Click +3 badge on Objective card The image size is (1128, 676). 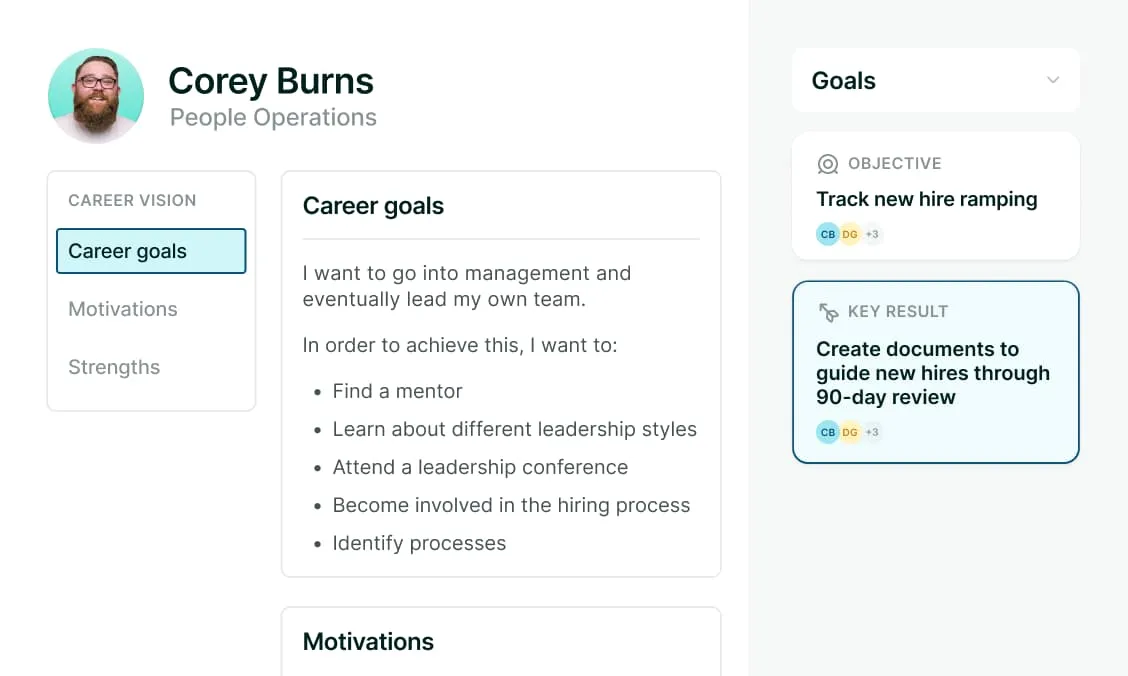click(872, 235)
